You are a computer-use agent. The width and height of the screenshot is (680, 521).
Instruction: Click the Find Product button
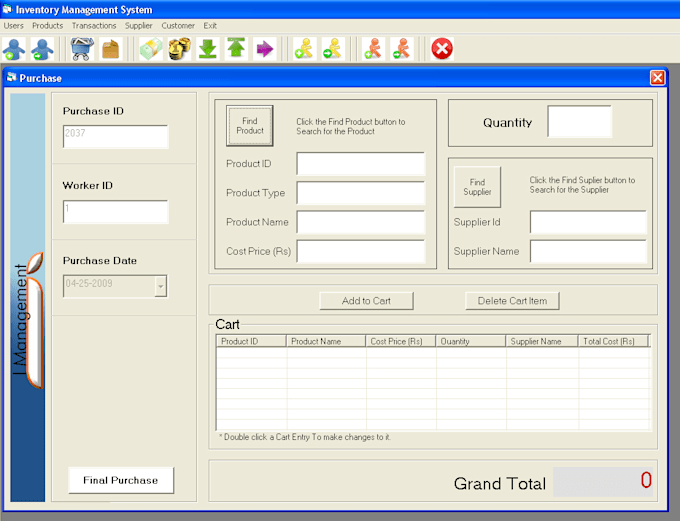click(250, 125)
